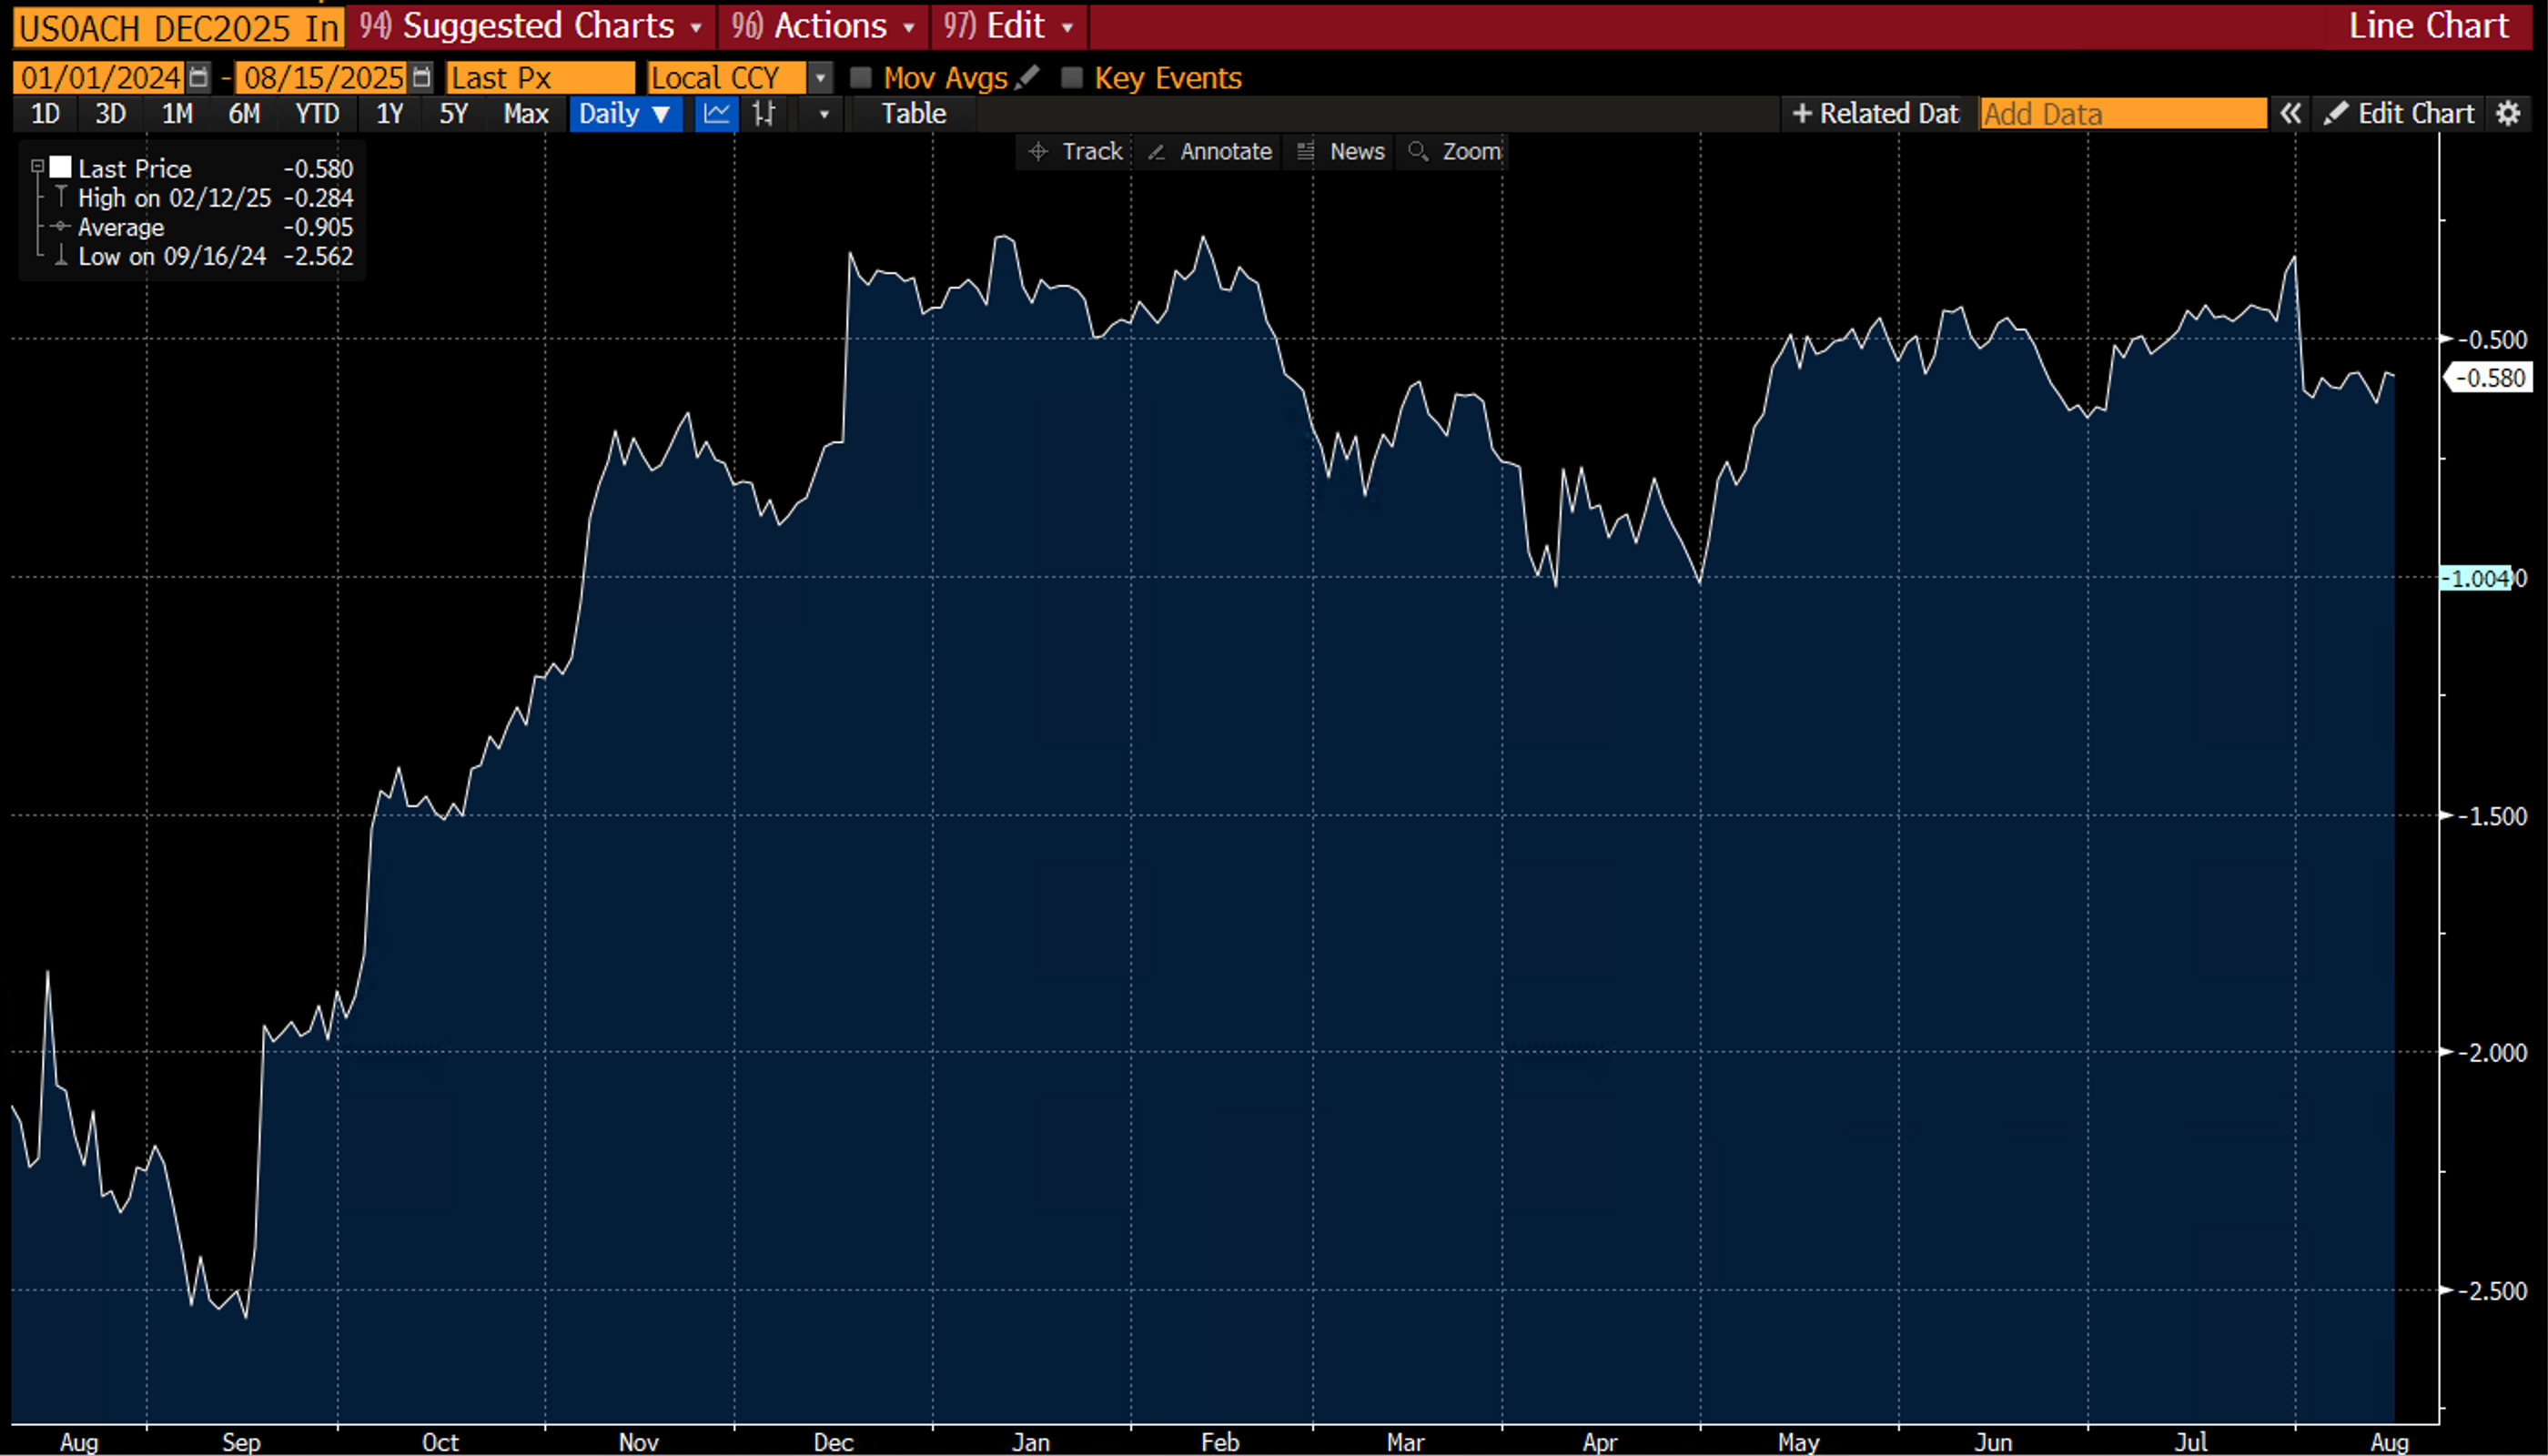The image size is (2548, 1456).
Task: Open the Suggested Charts menu
Action: (x=530, y=26)
